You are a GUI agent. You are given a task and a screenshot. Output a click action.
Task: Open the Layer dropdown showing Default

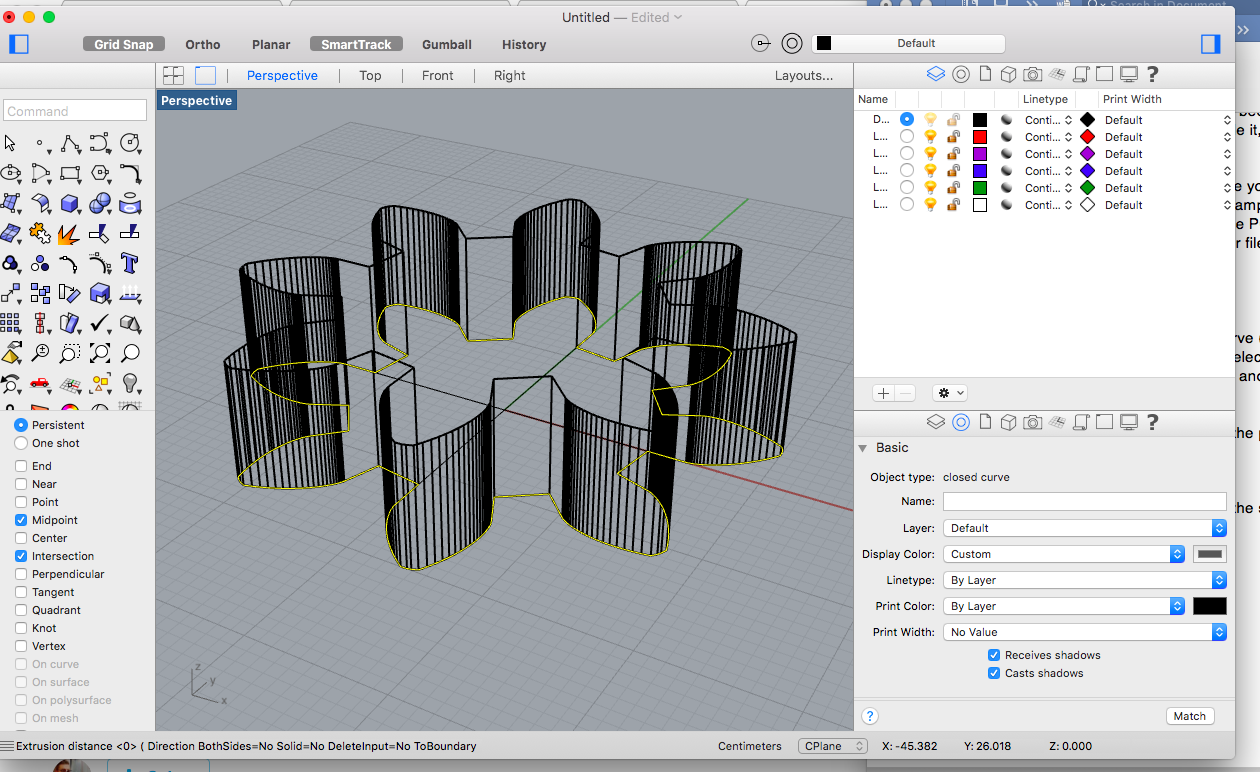tap(1084, 528)
